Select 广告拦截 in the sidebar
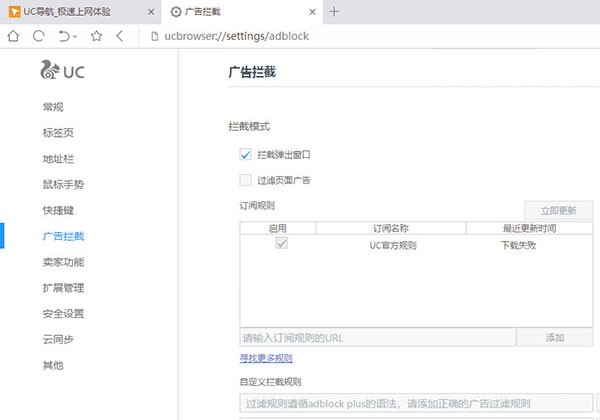This screenshot has height=420, width=600. 63,236
